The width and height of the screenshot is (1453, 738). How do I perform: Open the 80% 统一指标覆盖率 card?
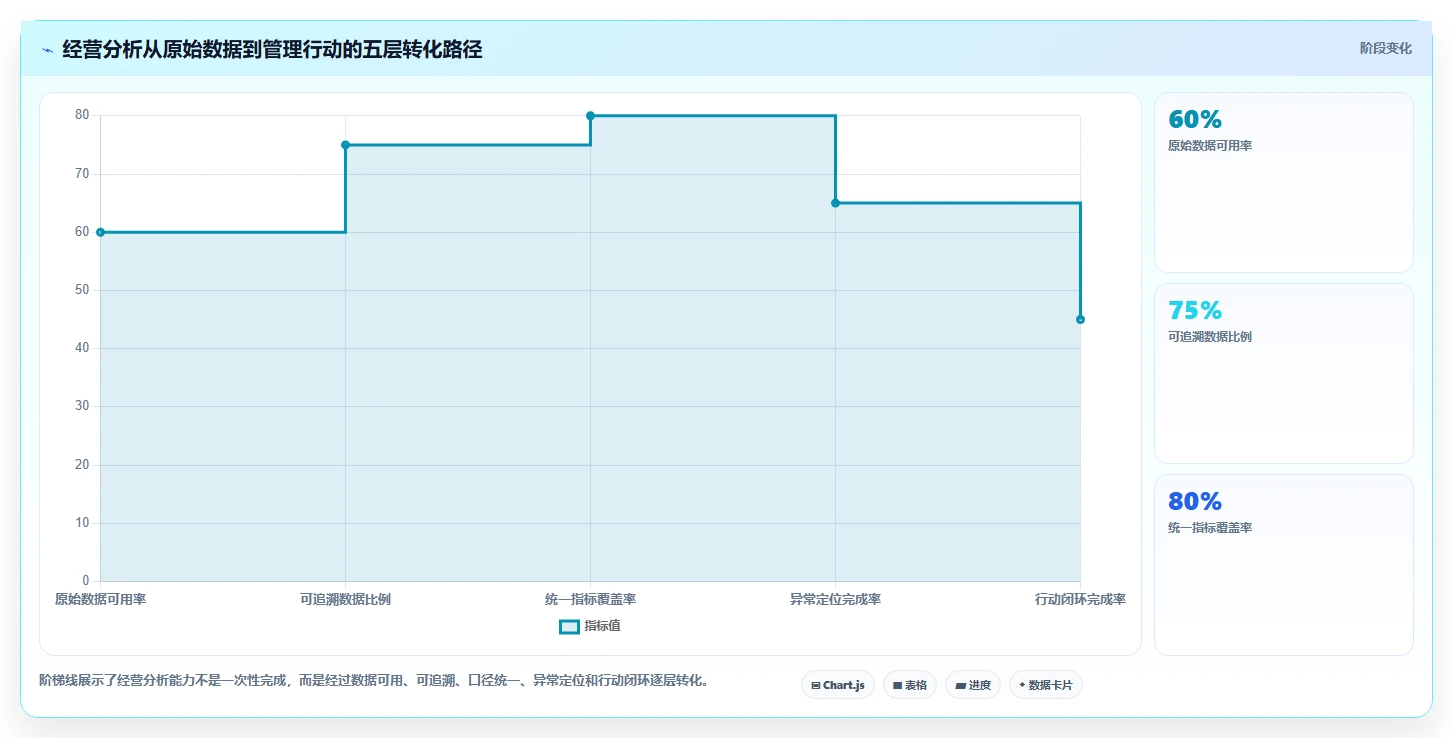click(x=1283, y=564)
